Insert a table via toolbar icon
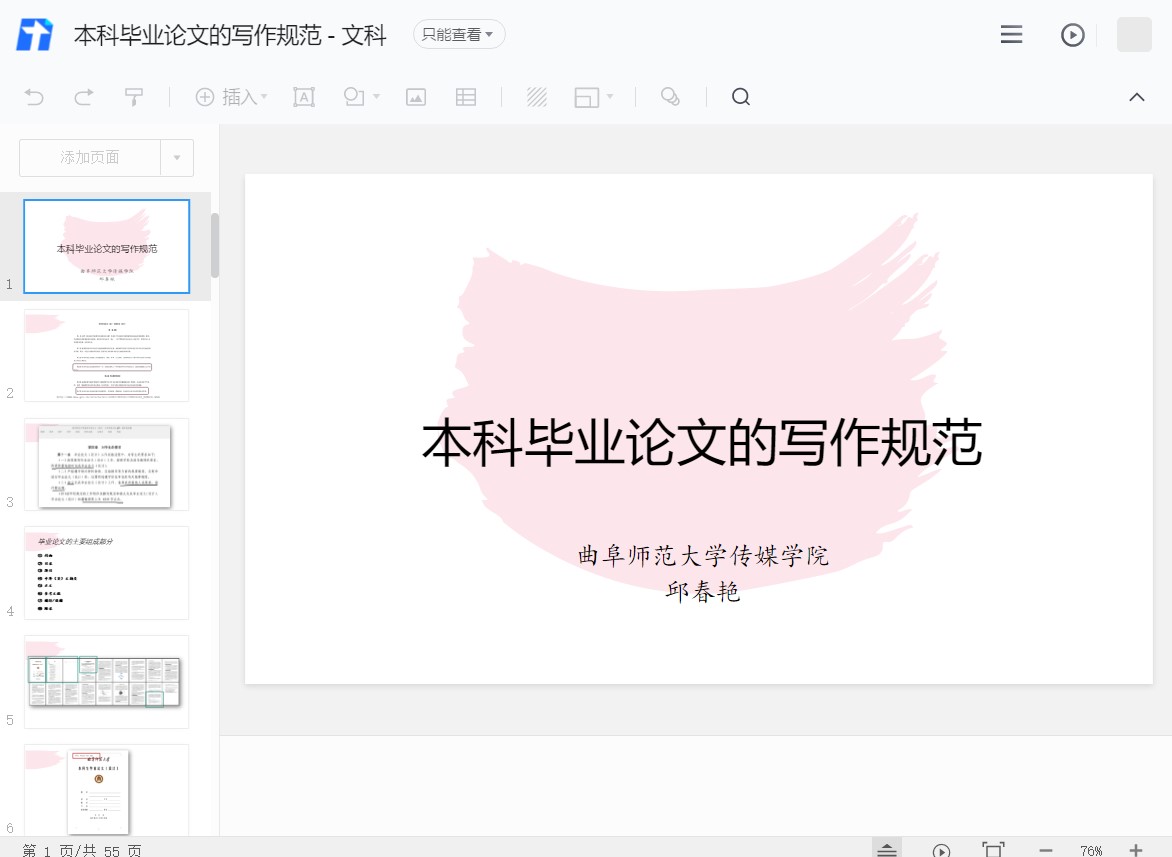Viewport: 1172px width, 857px height. [x=466, y=97]
